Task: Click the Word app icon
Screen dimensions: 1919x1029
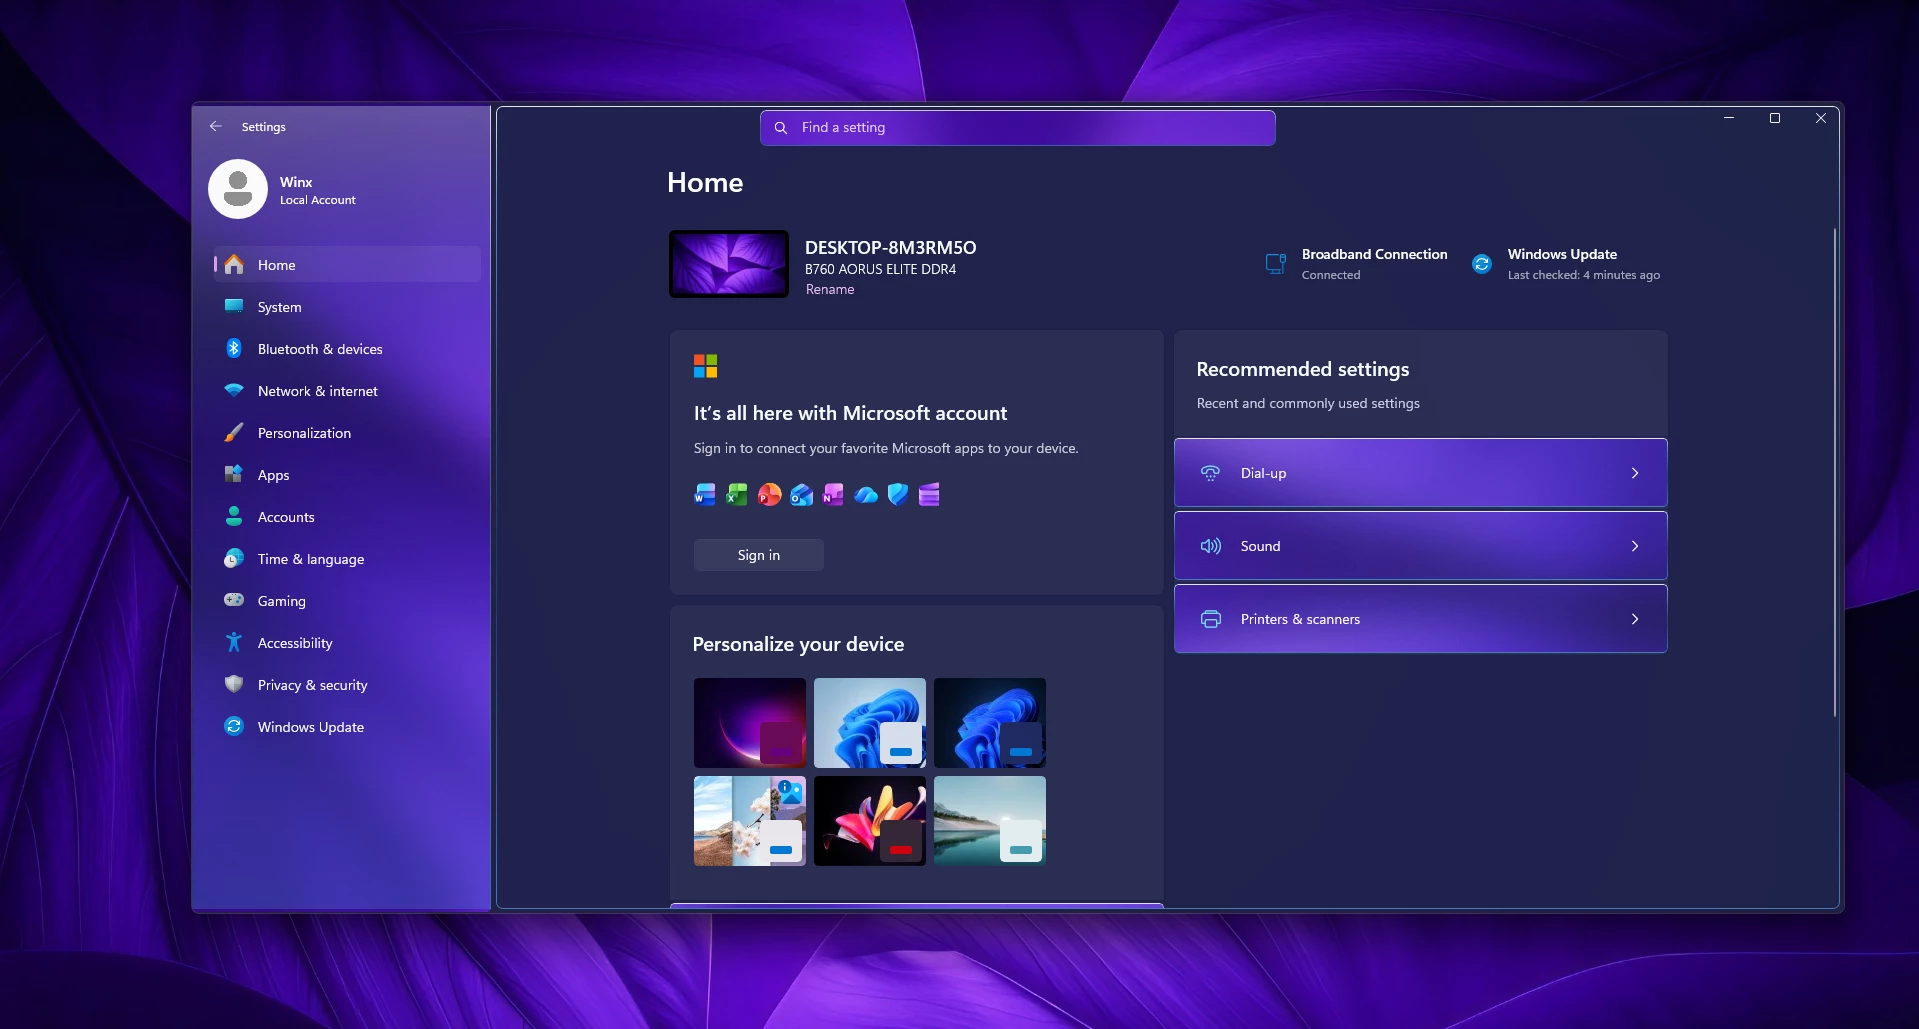Action: (x=705, y=494)
